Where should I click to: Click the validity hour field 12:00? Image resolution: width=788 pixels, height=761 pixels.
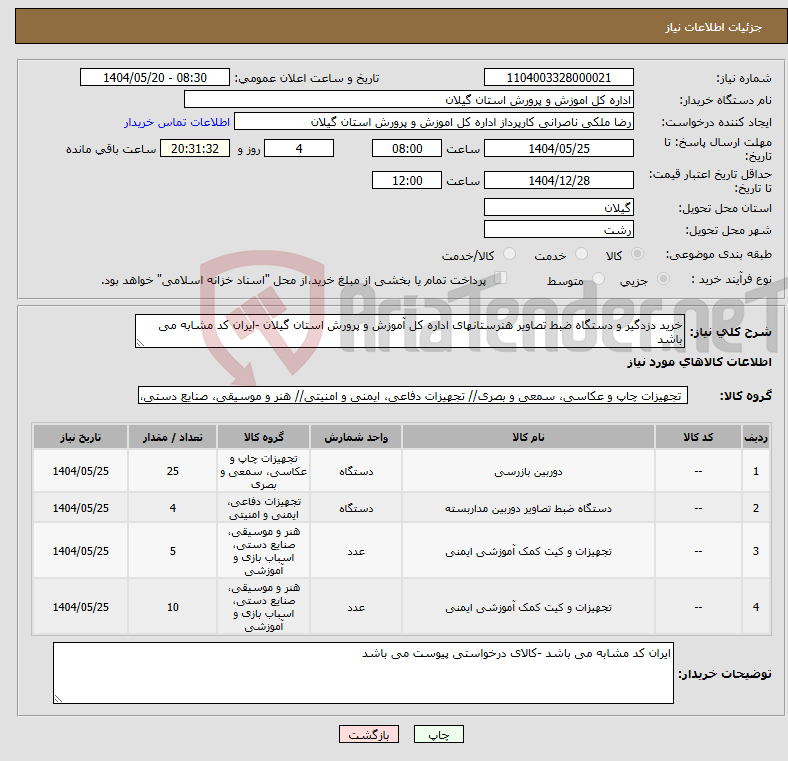(x=407, y=180)
